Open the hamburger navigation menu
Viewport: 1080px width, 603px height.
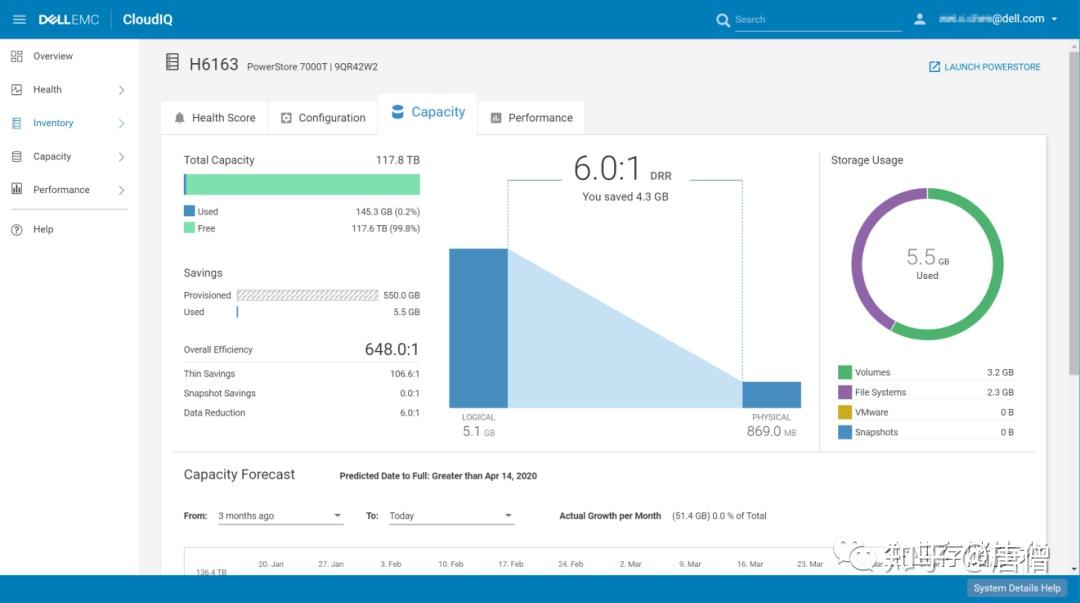(18, 18)
